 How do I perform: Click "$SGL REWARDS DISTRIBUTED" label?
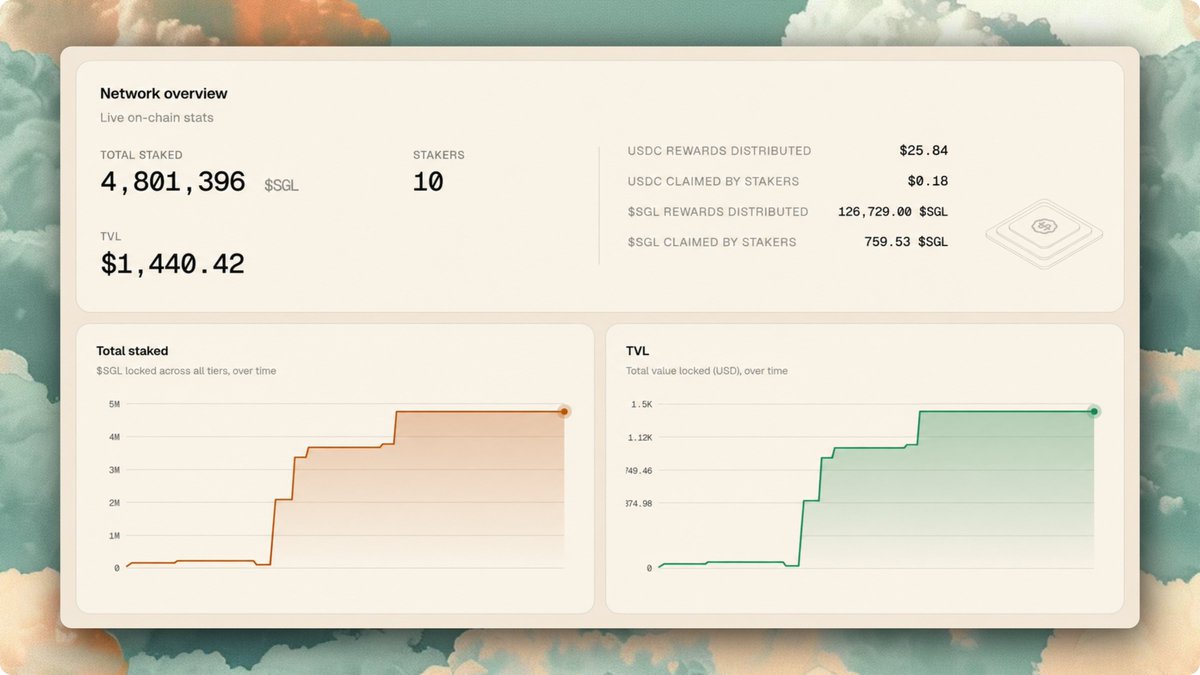tap(718, 211)
